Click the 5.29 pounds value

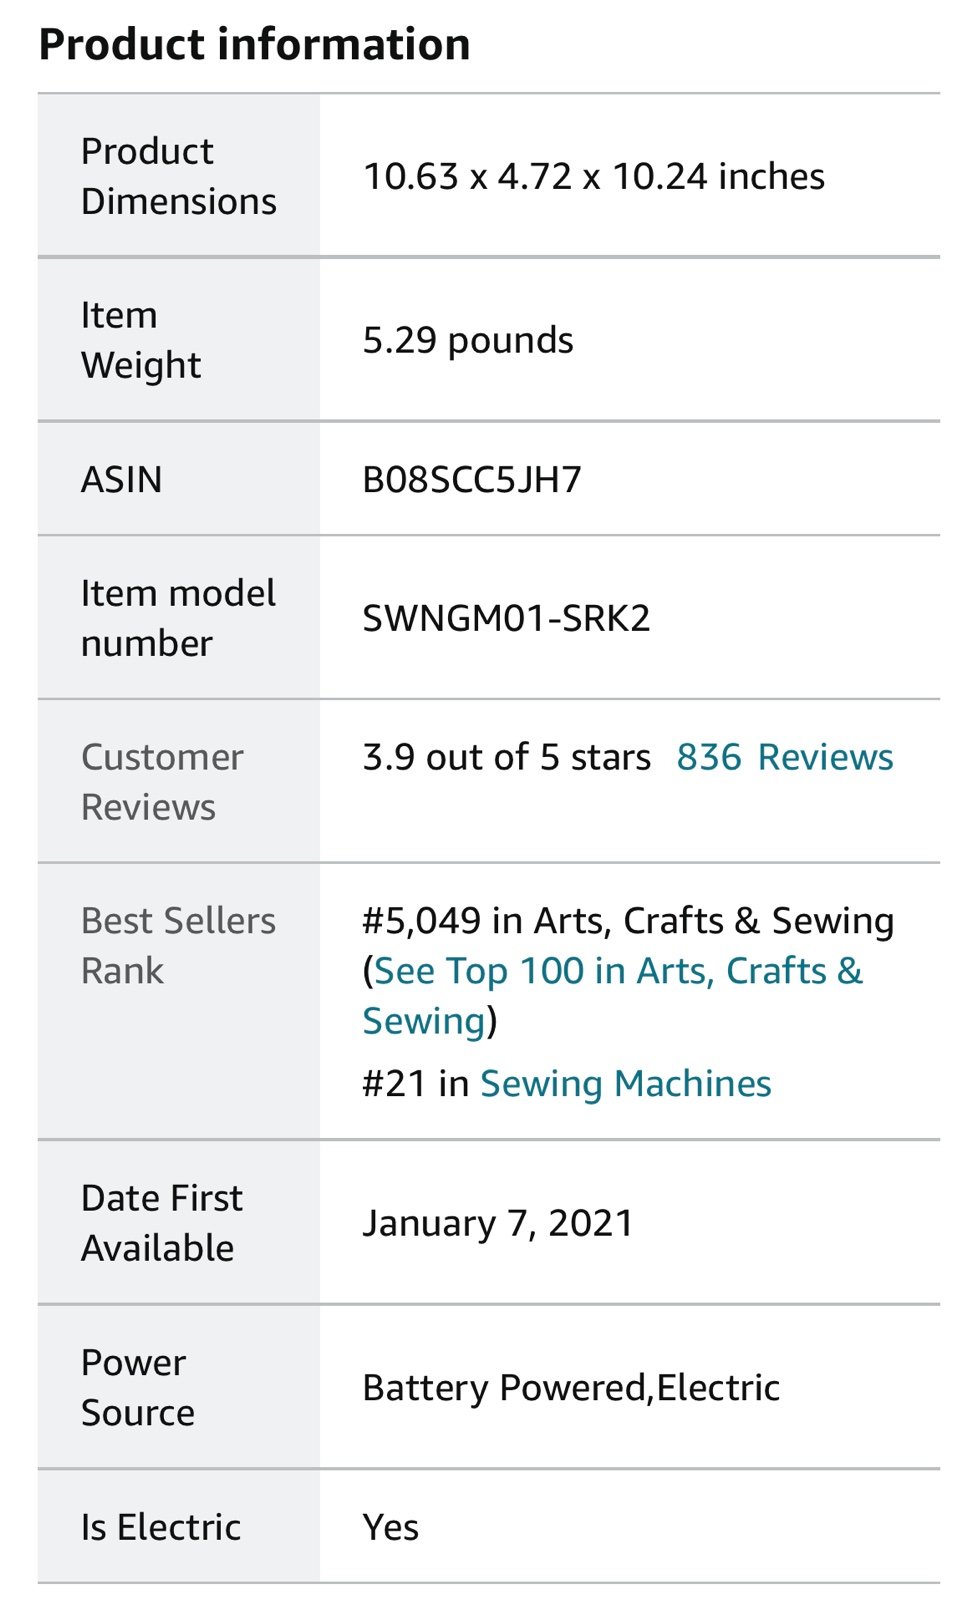point(468,340)
